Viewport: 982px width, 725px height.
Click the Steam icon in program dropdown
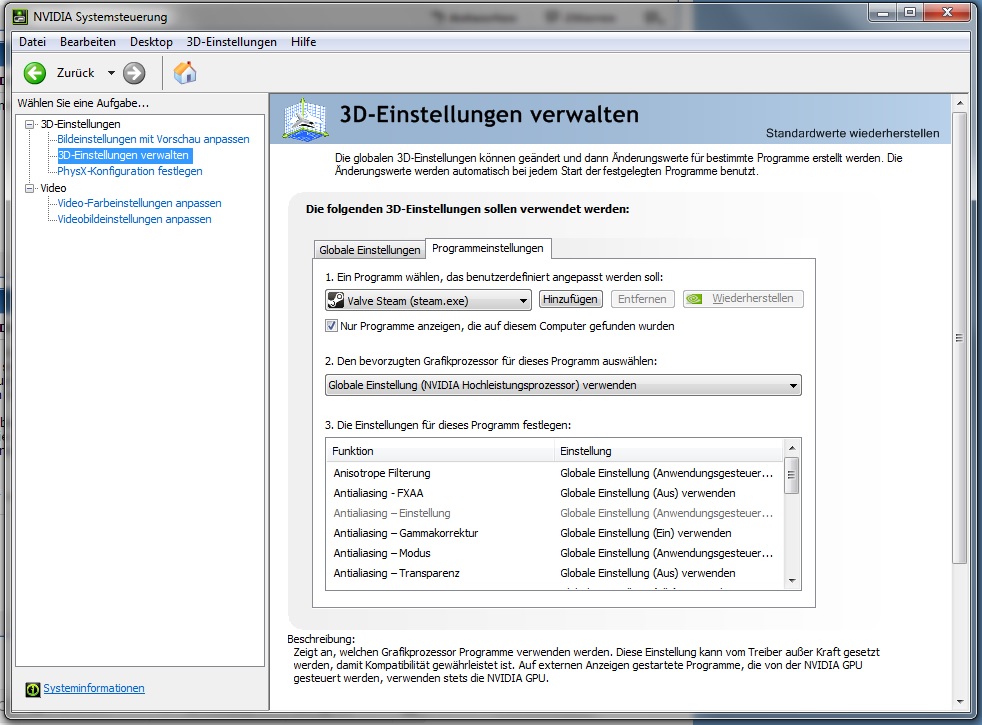pos(336,301)
